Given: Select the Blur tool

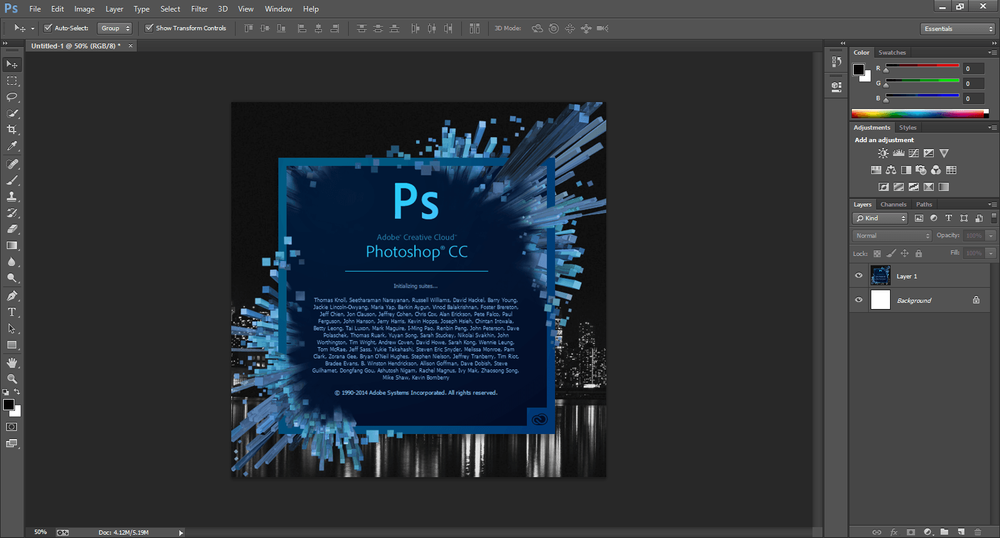Looking at the screenshot, I should (11, 262).
